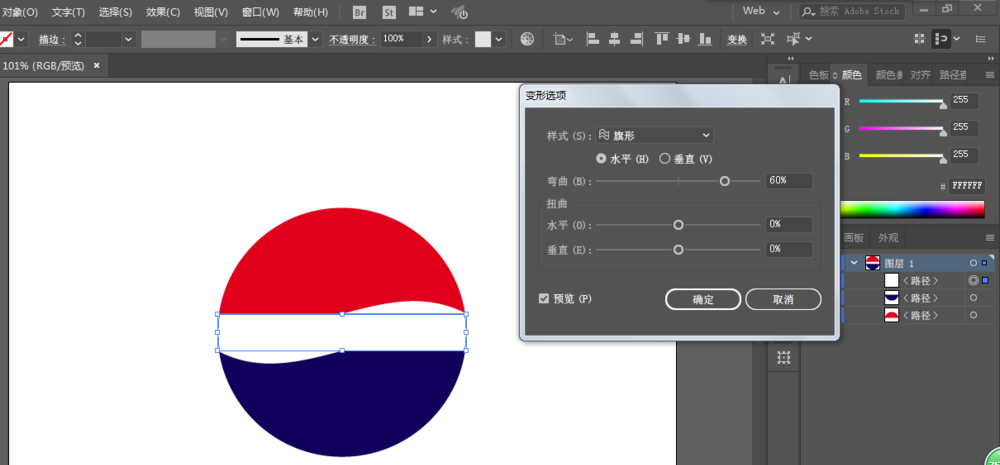Switch to the 画板 panel tab
Image resolution: width=1000 pixels, height=465 pixels.
(x=853, y=238)
